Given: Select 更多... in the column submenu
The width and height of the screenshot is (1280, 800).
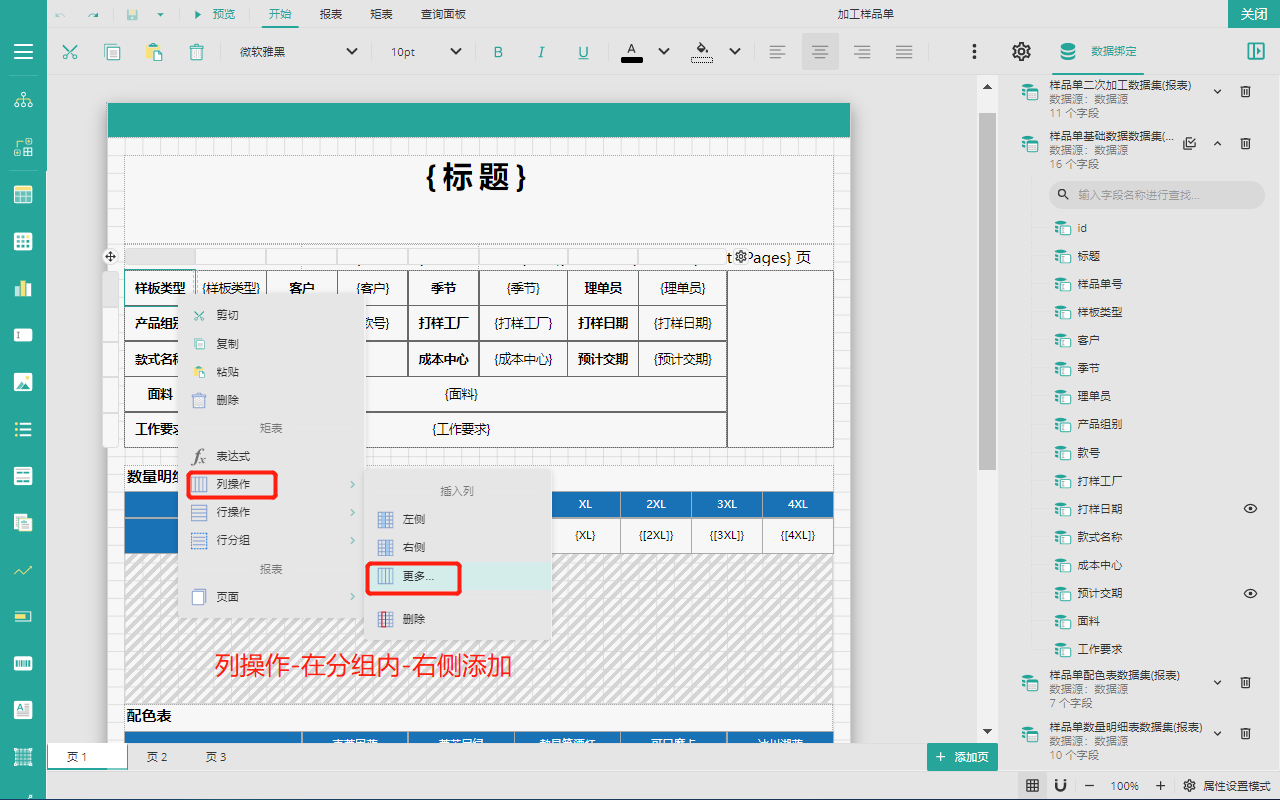Looking at the screenshot, I should coord(418,576).
